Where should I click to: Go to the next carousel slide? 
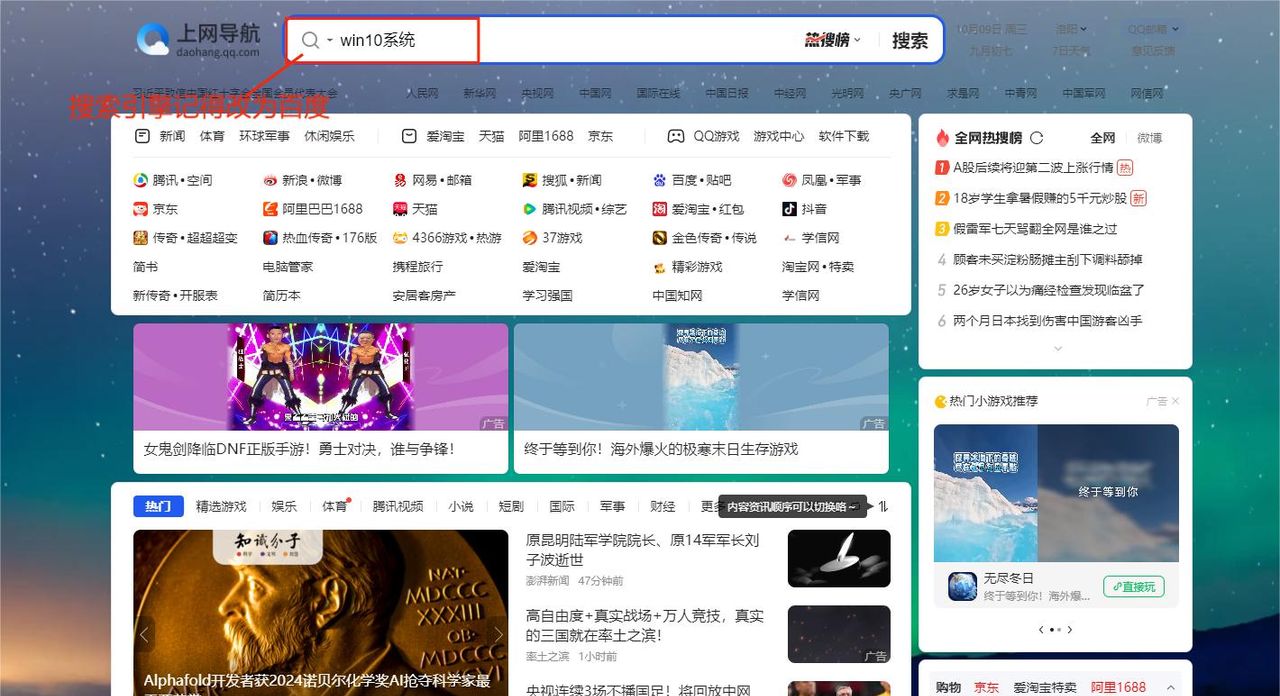click(x=497, y=634)
